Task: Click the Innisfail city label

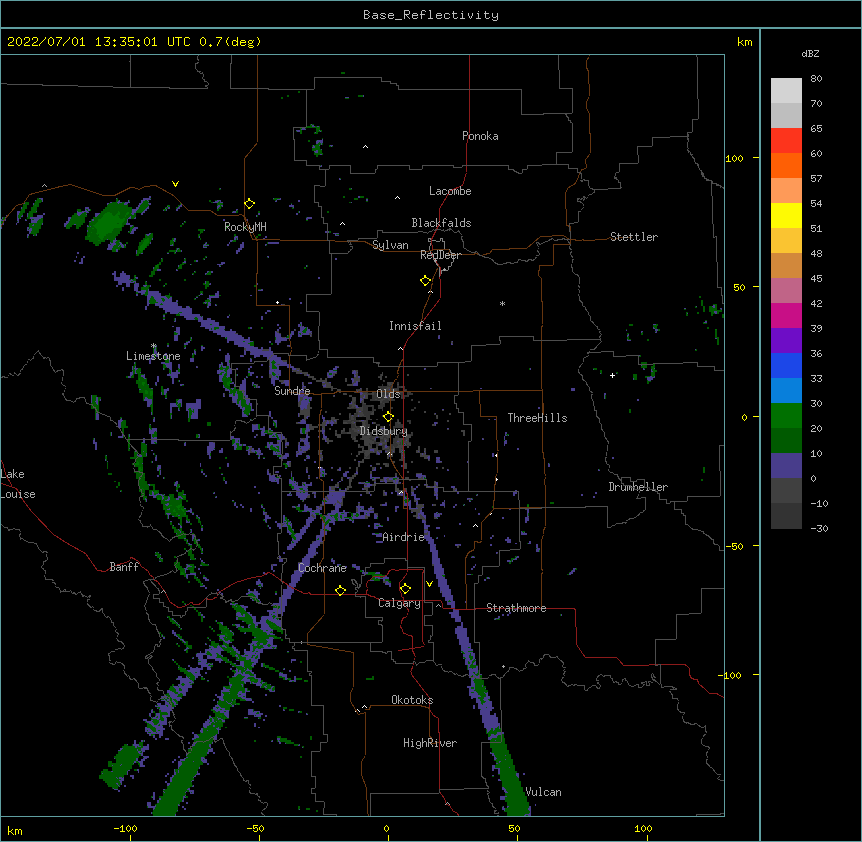Action: click(x=415, y=326)
